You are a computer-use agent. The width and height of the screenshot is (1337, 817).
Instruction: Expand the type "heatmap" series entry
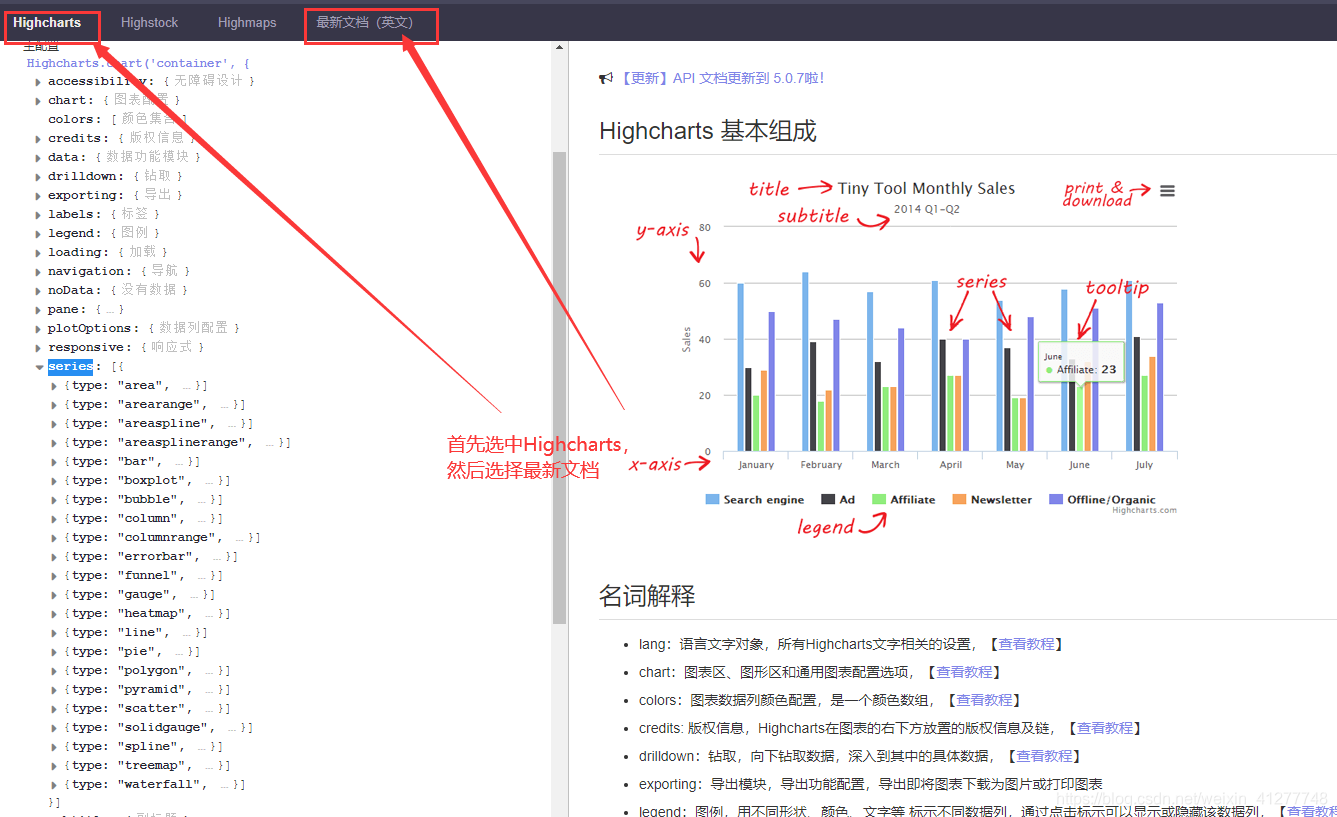pos(54,614)
